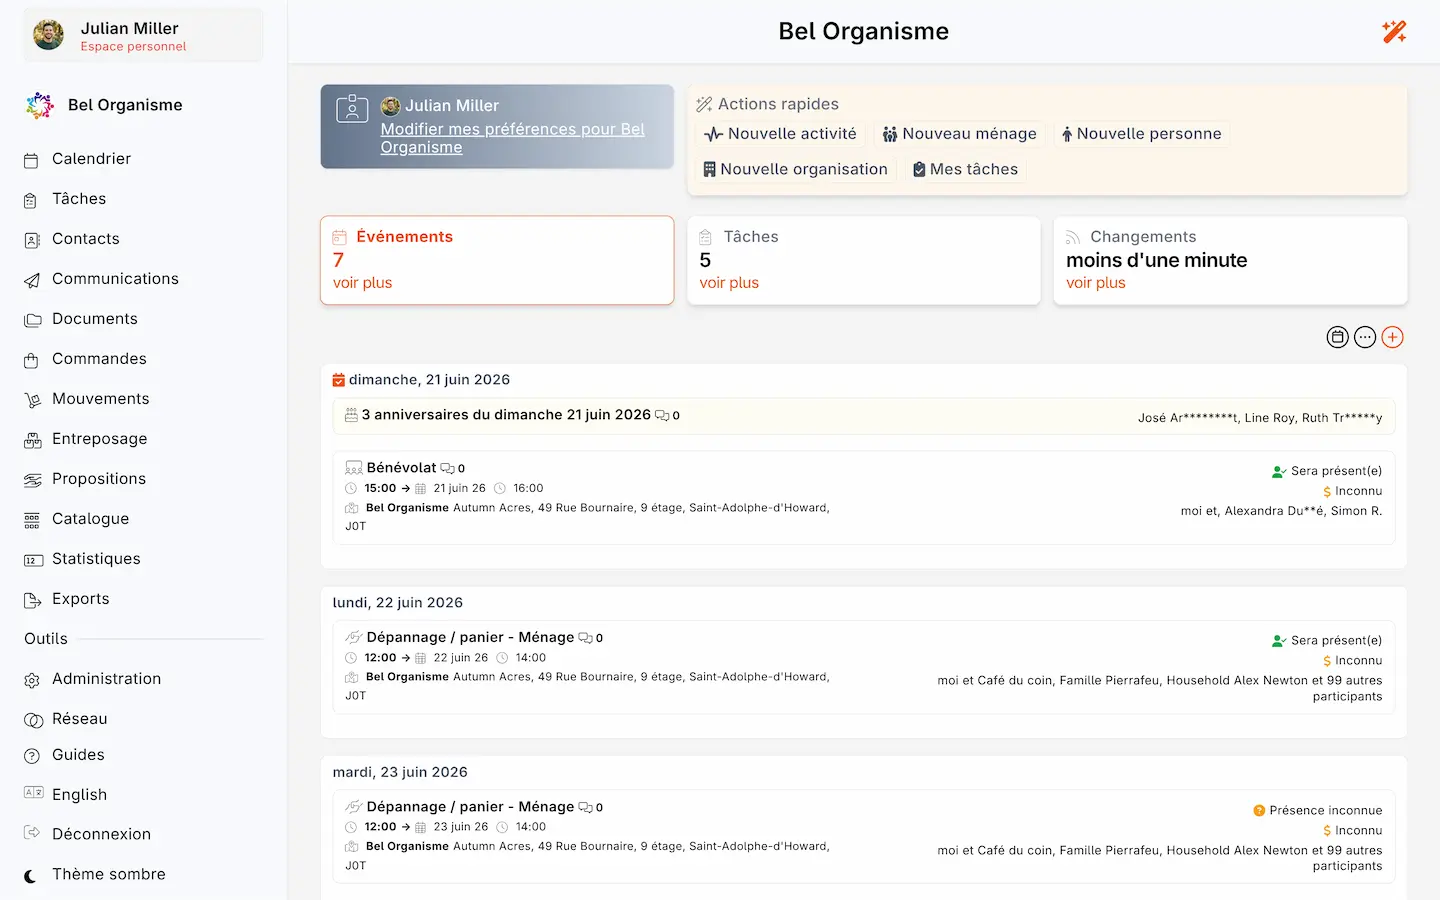Viewport: 1440px width, 900px height.
Task: Select the Changements summary card
Action: click(1230, 260)
